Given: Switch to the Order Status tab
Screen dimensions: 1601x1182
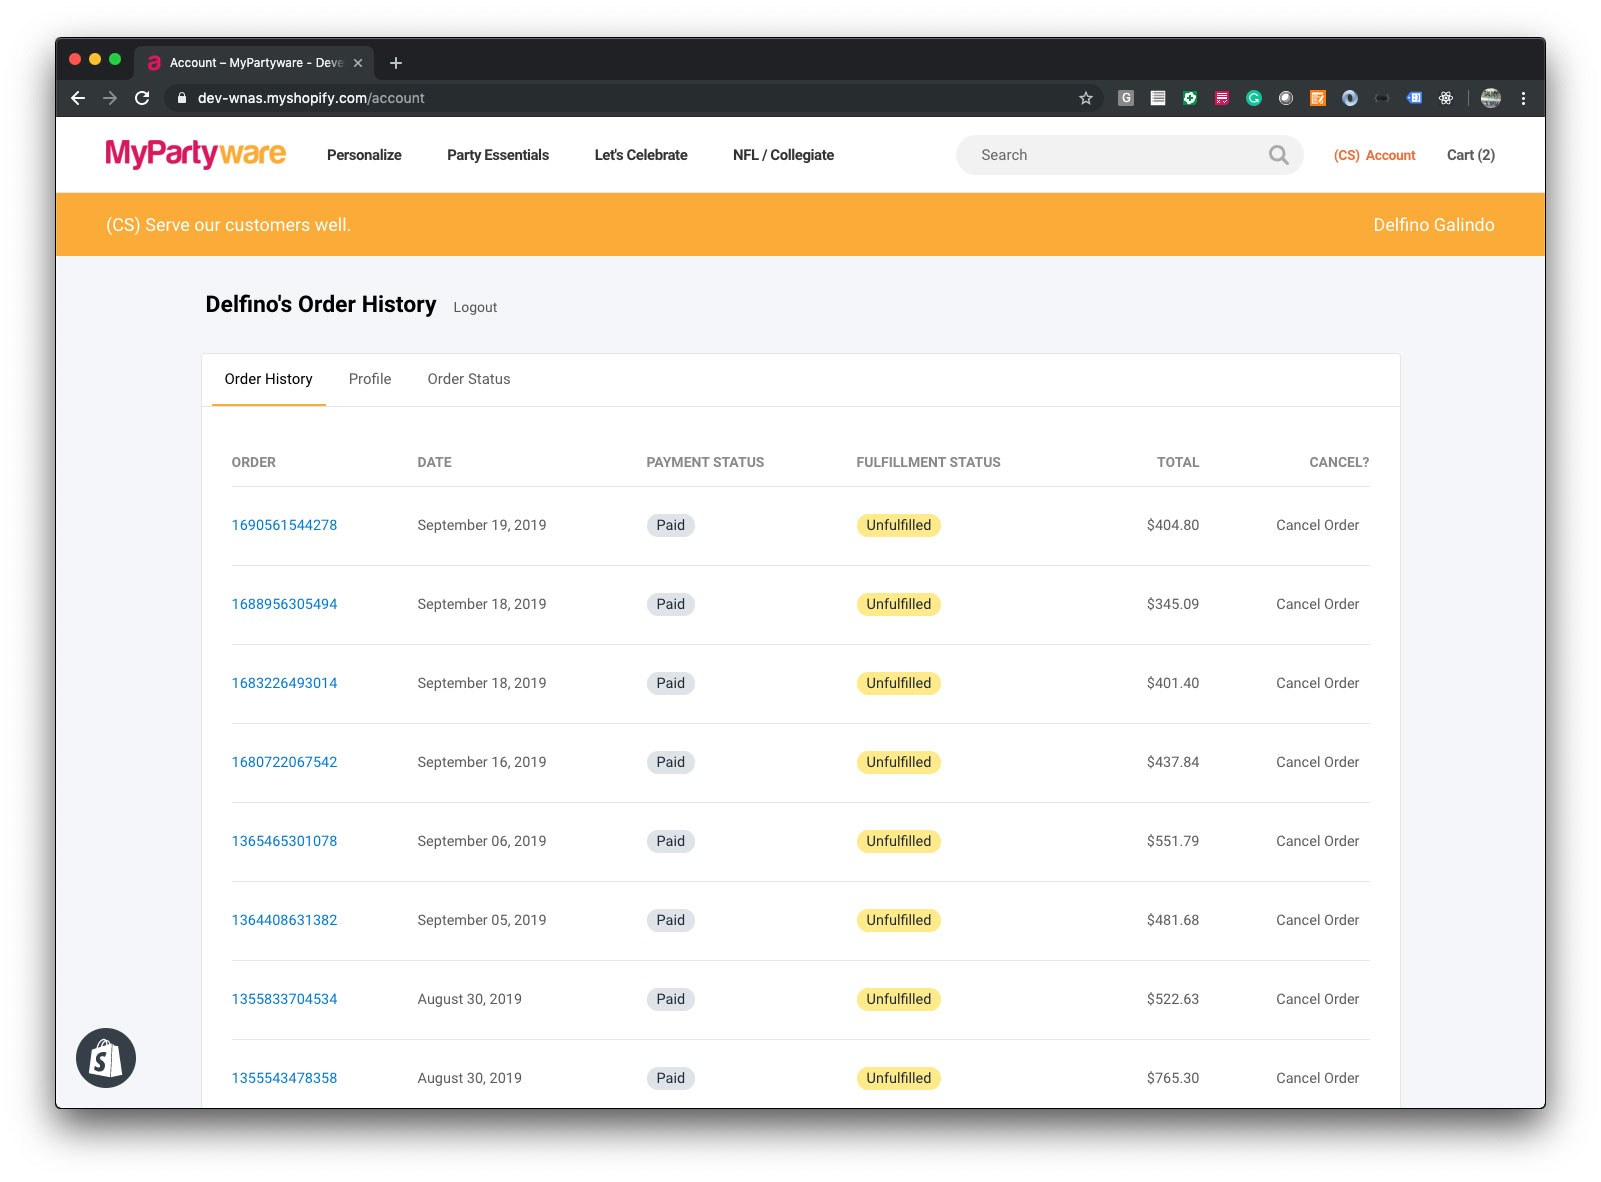Looking at the screenshot, I should 468,379.
